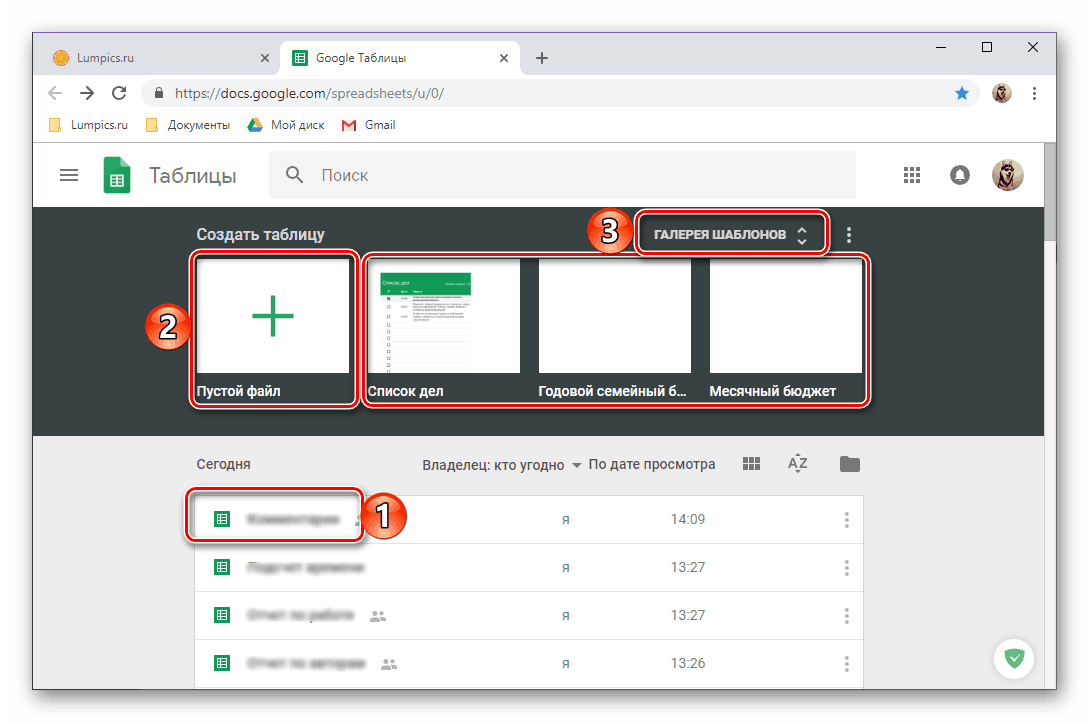Go back in browser history

(55, 93)
